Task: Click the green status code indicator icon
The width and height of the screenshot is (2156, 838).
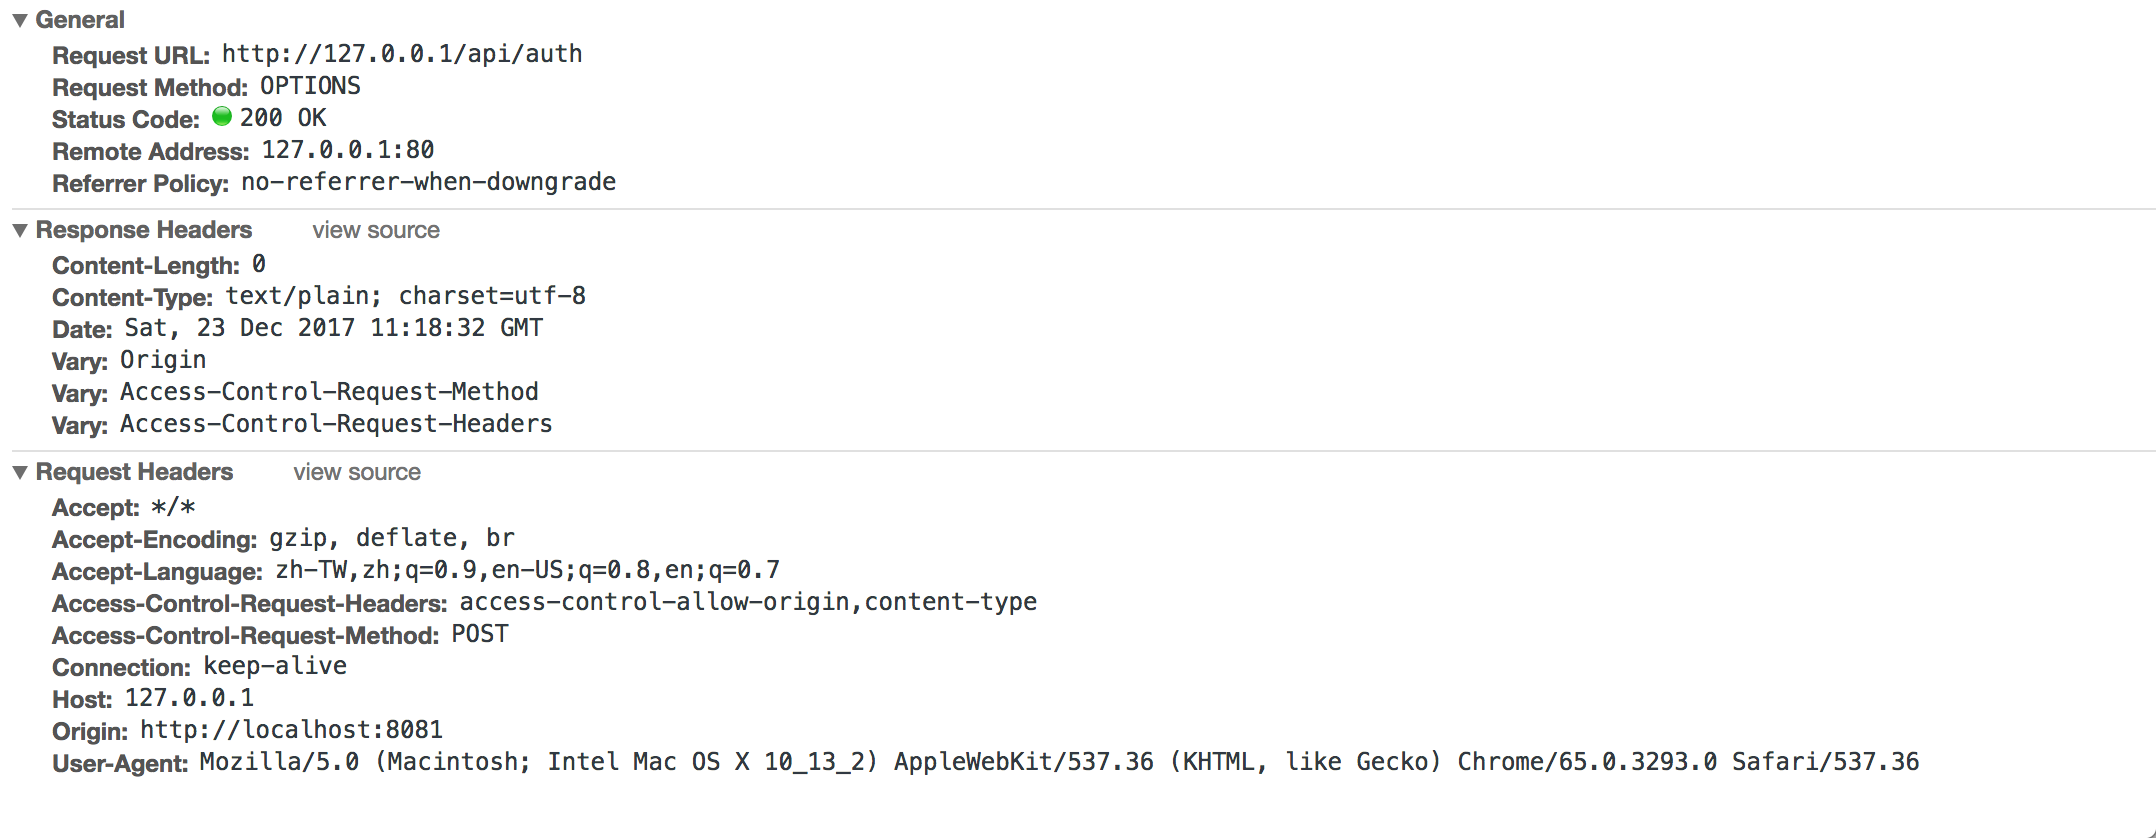Action: coord(222,117)
